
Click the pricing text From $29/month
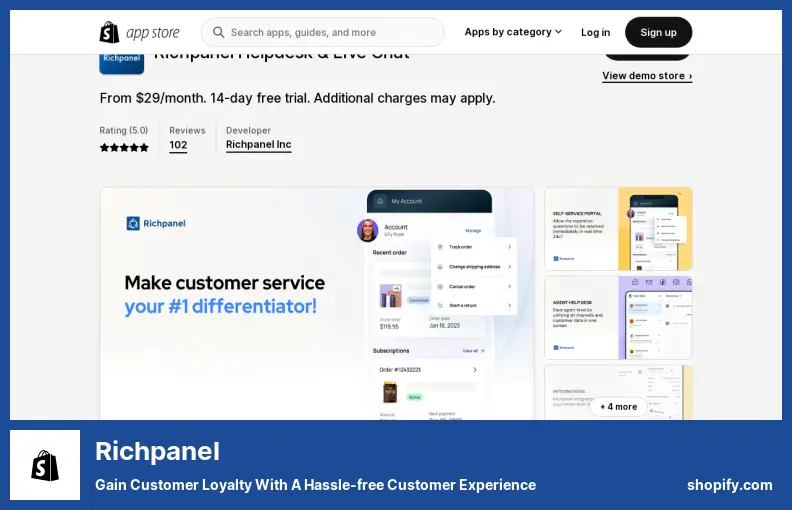(x=297, y=98)
